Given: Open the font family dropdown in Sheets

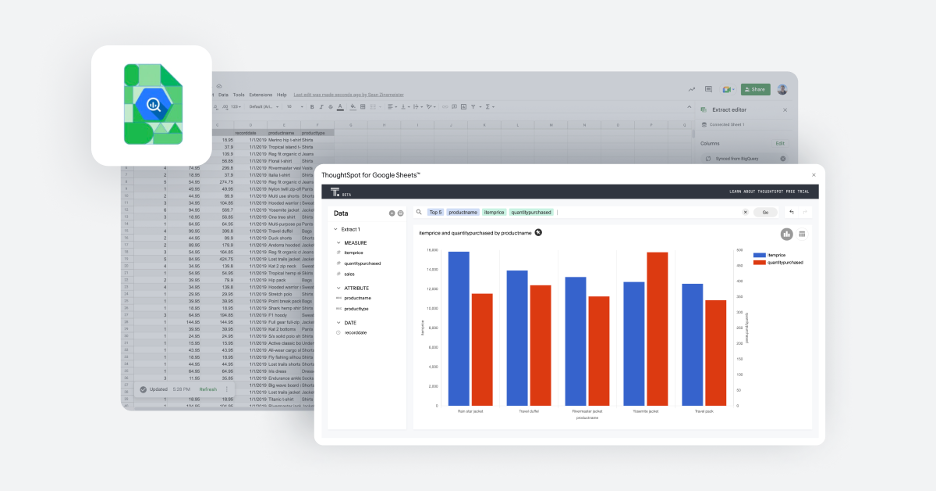Looking at the screenshot, I should [x=264, y=107].
